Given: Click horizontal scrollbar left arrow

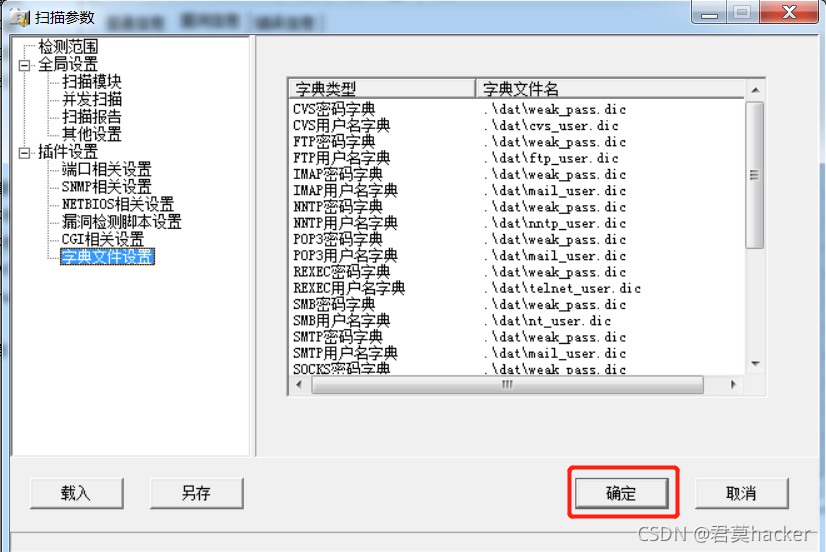Looking at the screenshot, I should 299,385.
